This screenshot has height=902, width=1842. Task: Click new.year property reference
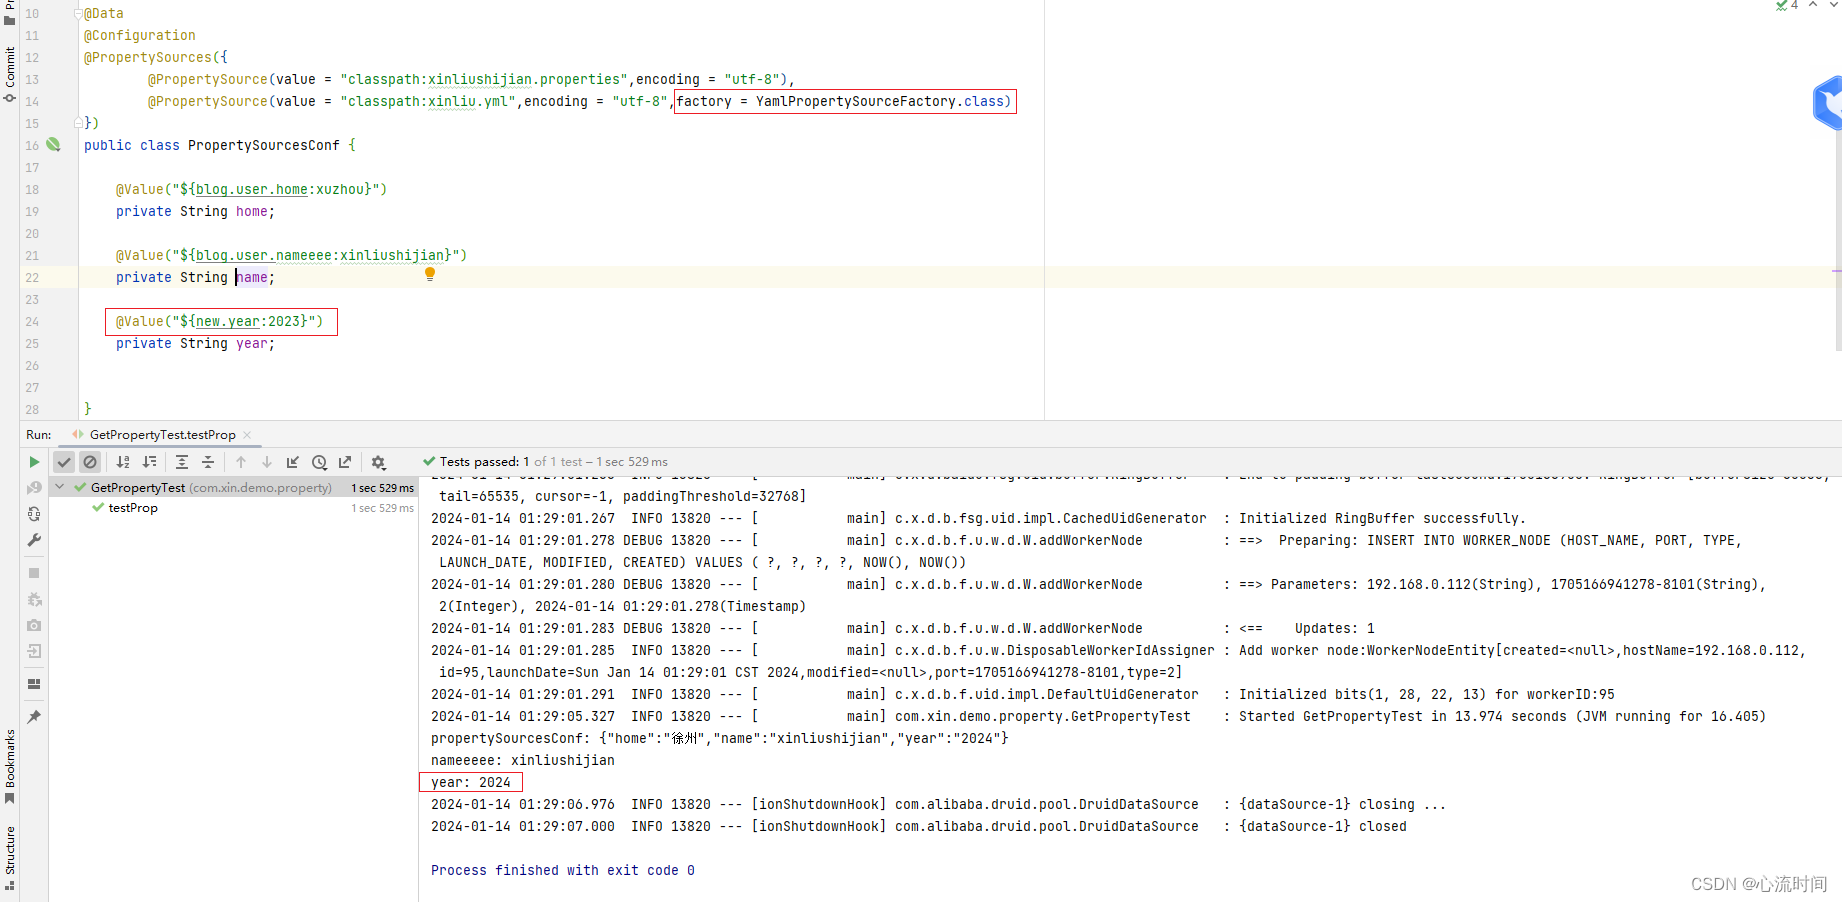(228, 321)
